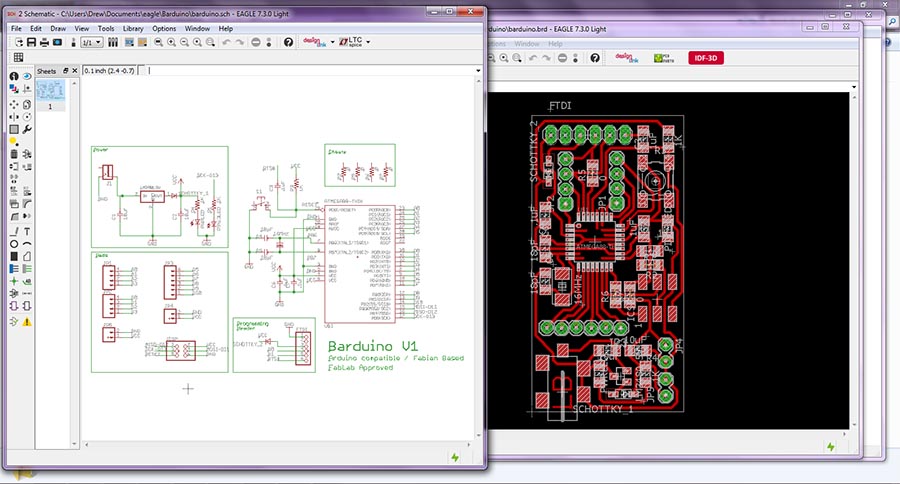The height and width of the screenshot is (484, 900).
Task: Select the Group tool
Action: (x=14, y=129)
